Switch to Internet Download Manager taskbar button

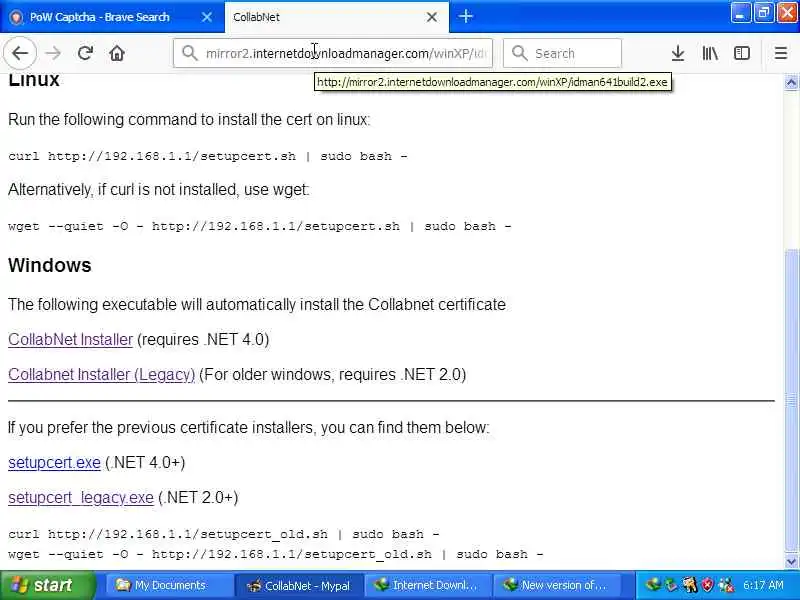(428, 585)
